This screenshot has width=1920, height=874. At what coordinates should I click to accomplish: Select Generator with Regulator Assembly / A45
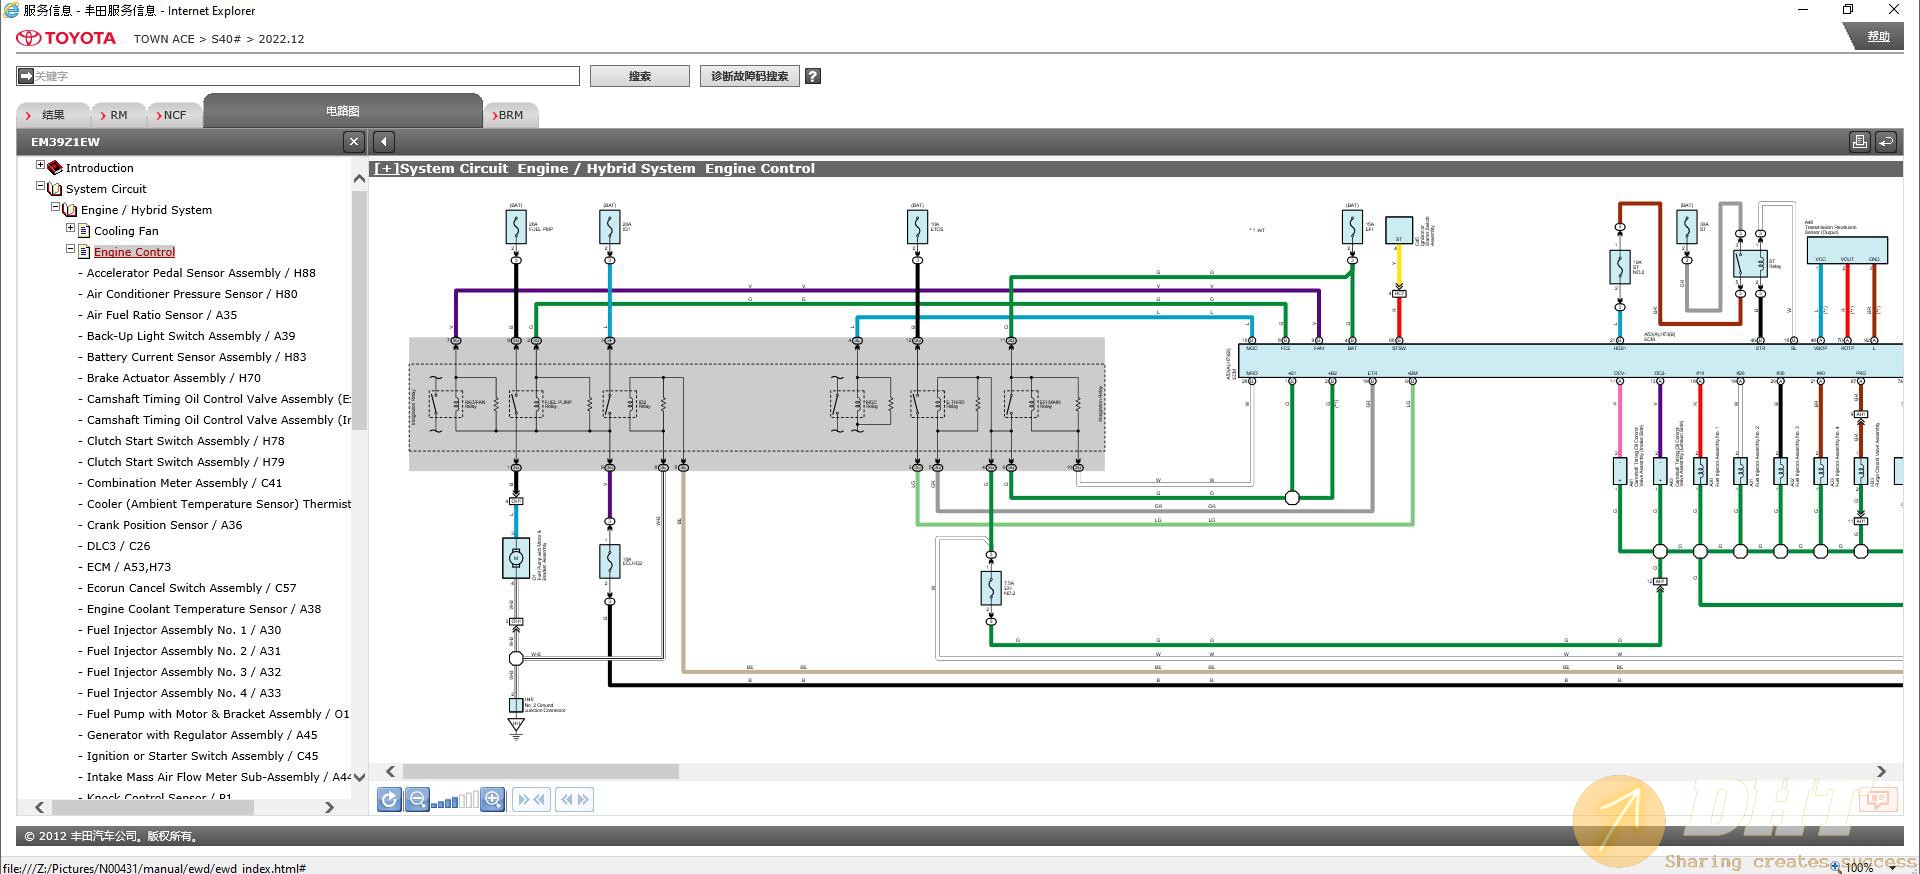202,735
